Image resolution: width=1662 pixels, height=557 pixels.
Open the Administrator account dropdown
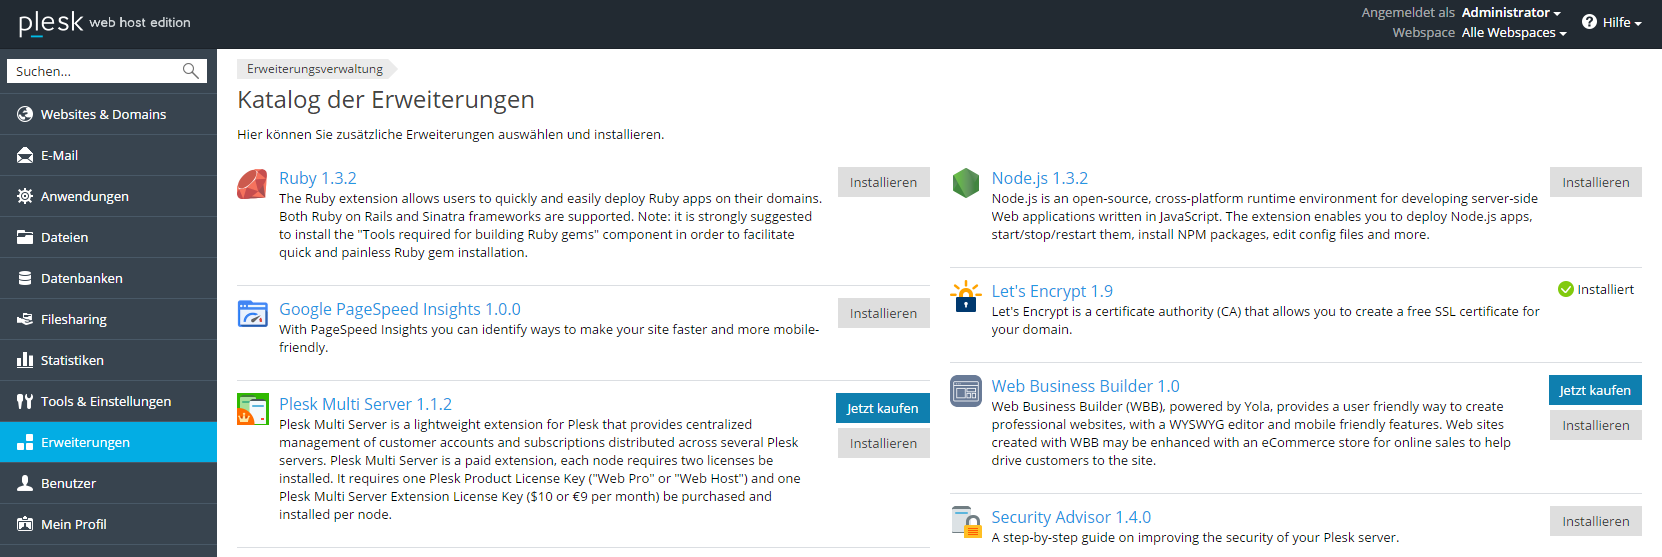[1511, 12]
